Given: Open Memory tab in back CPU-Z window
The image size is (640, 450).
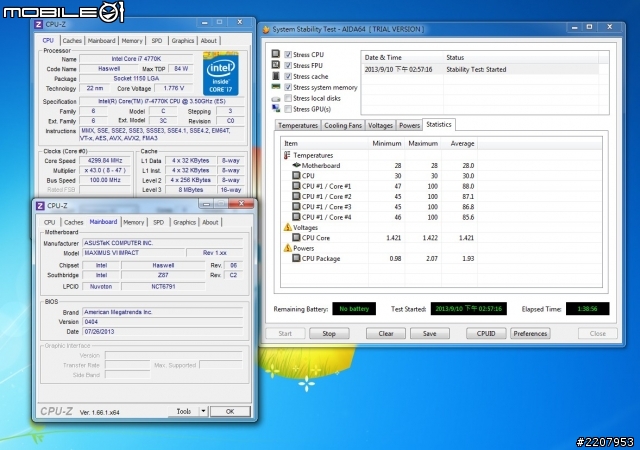Looking at the screenshot, I should [132, 40].
